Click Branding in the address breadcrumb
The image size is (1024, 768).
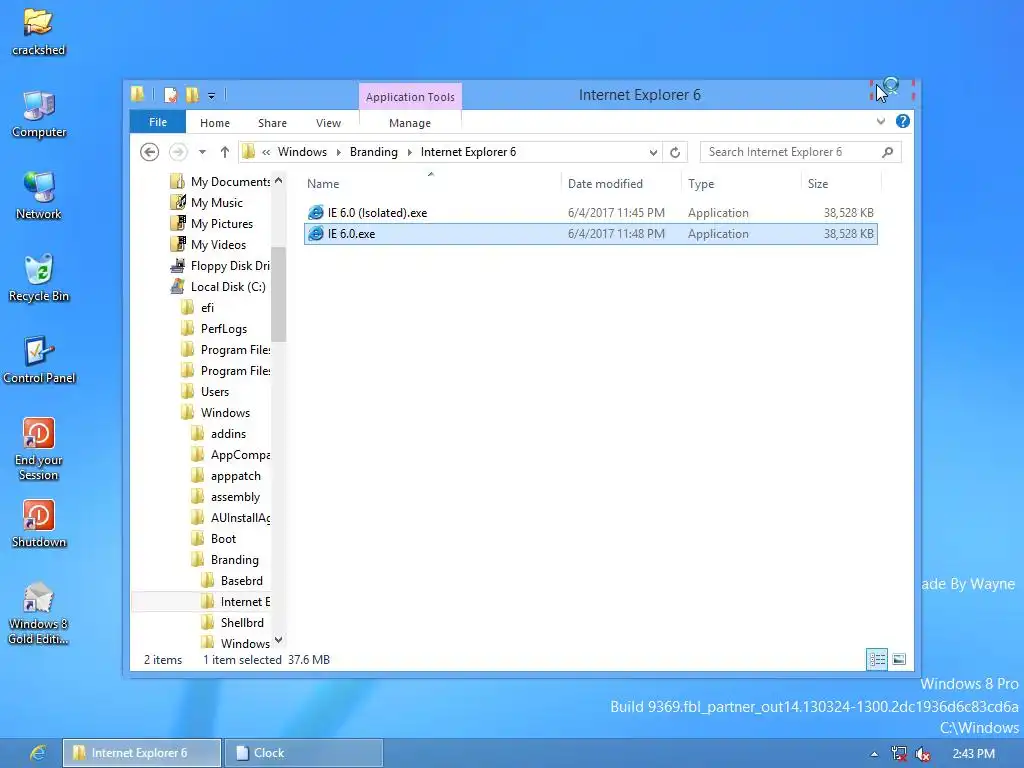(x=374, y=152)
